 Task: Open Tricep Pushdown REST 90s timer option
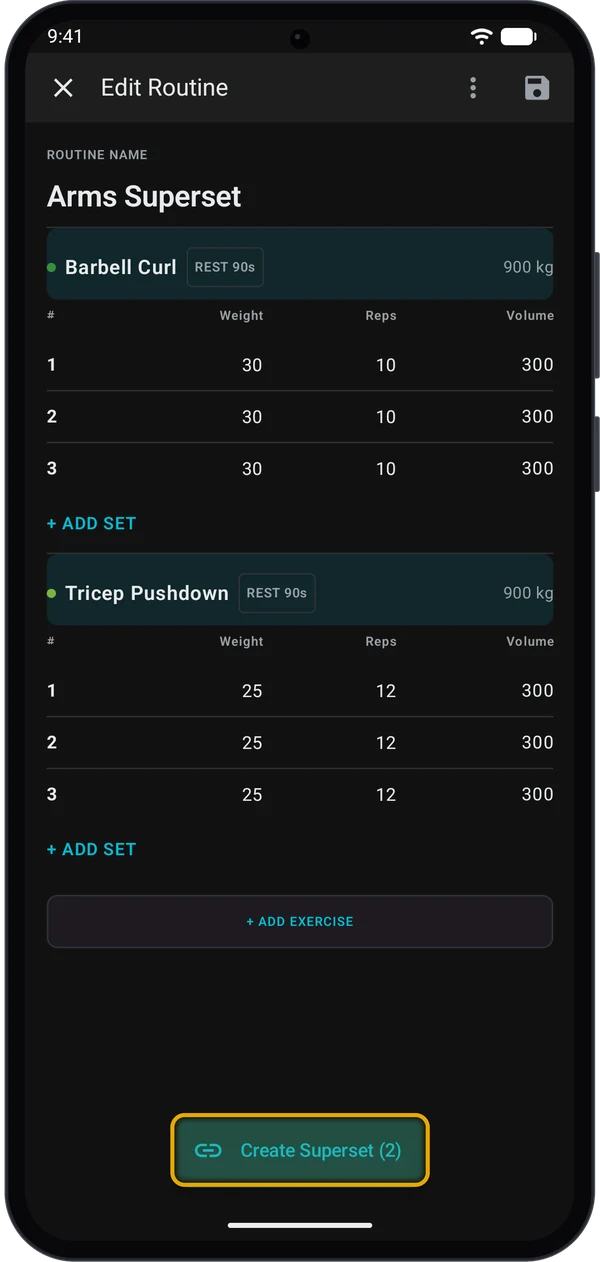point(277,593)
